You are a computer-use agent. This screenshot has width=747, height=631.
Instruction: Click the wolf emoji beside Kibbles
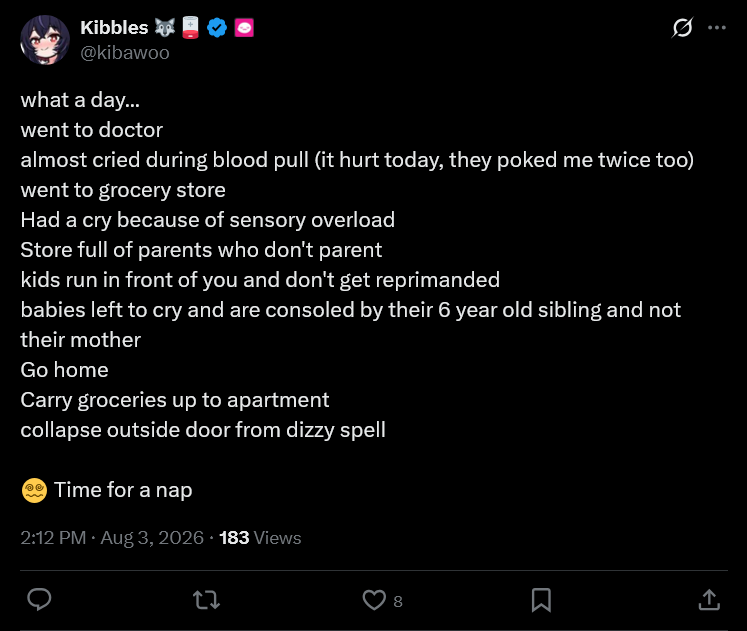click(165, 28)
